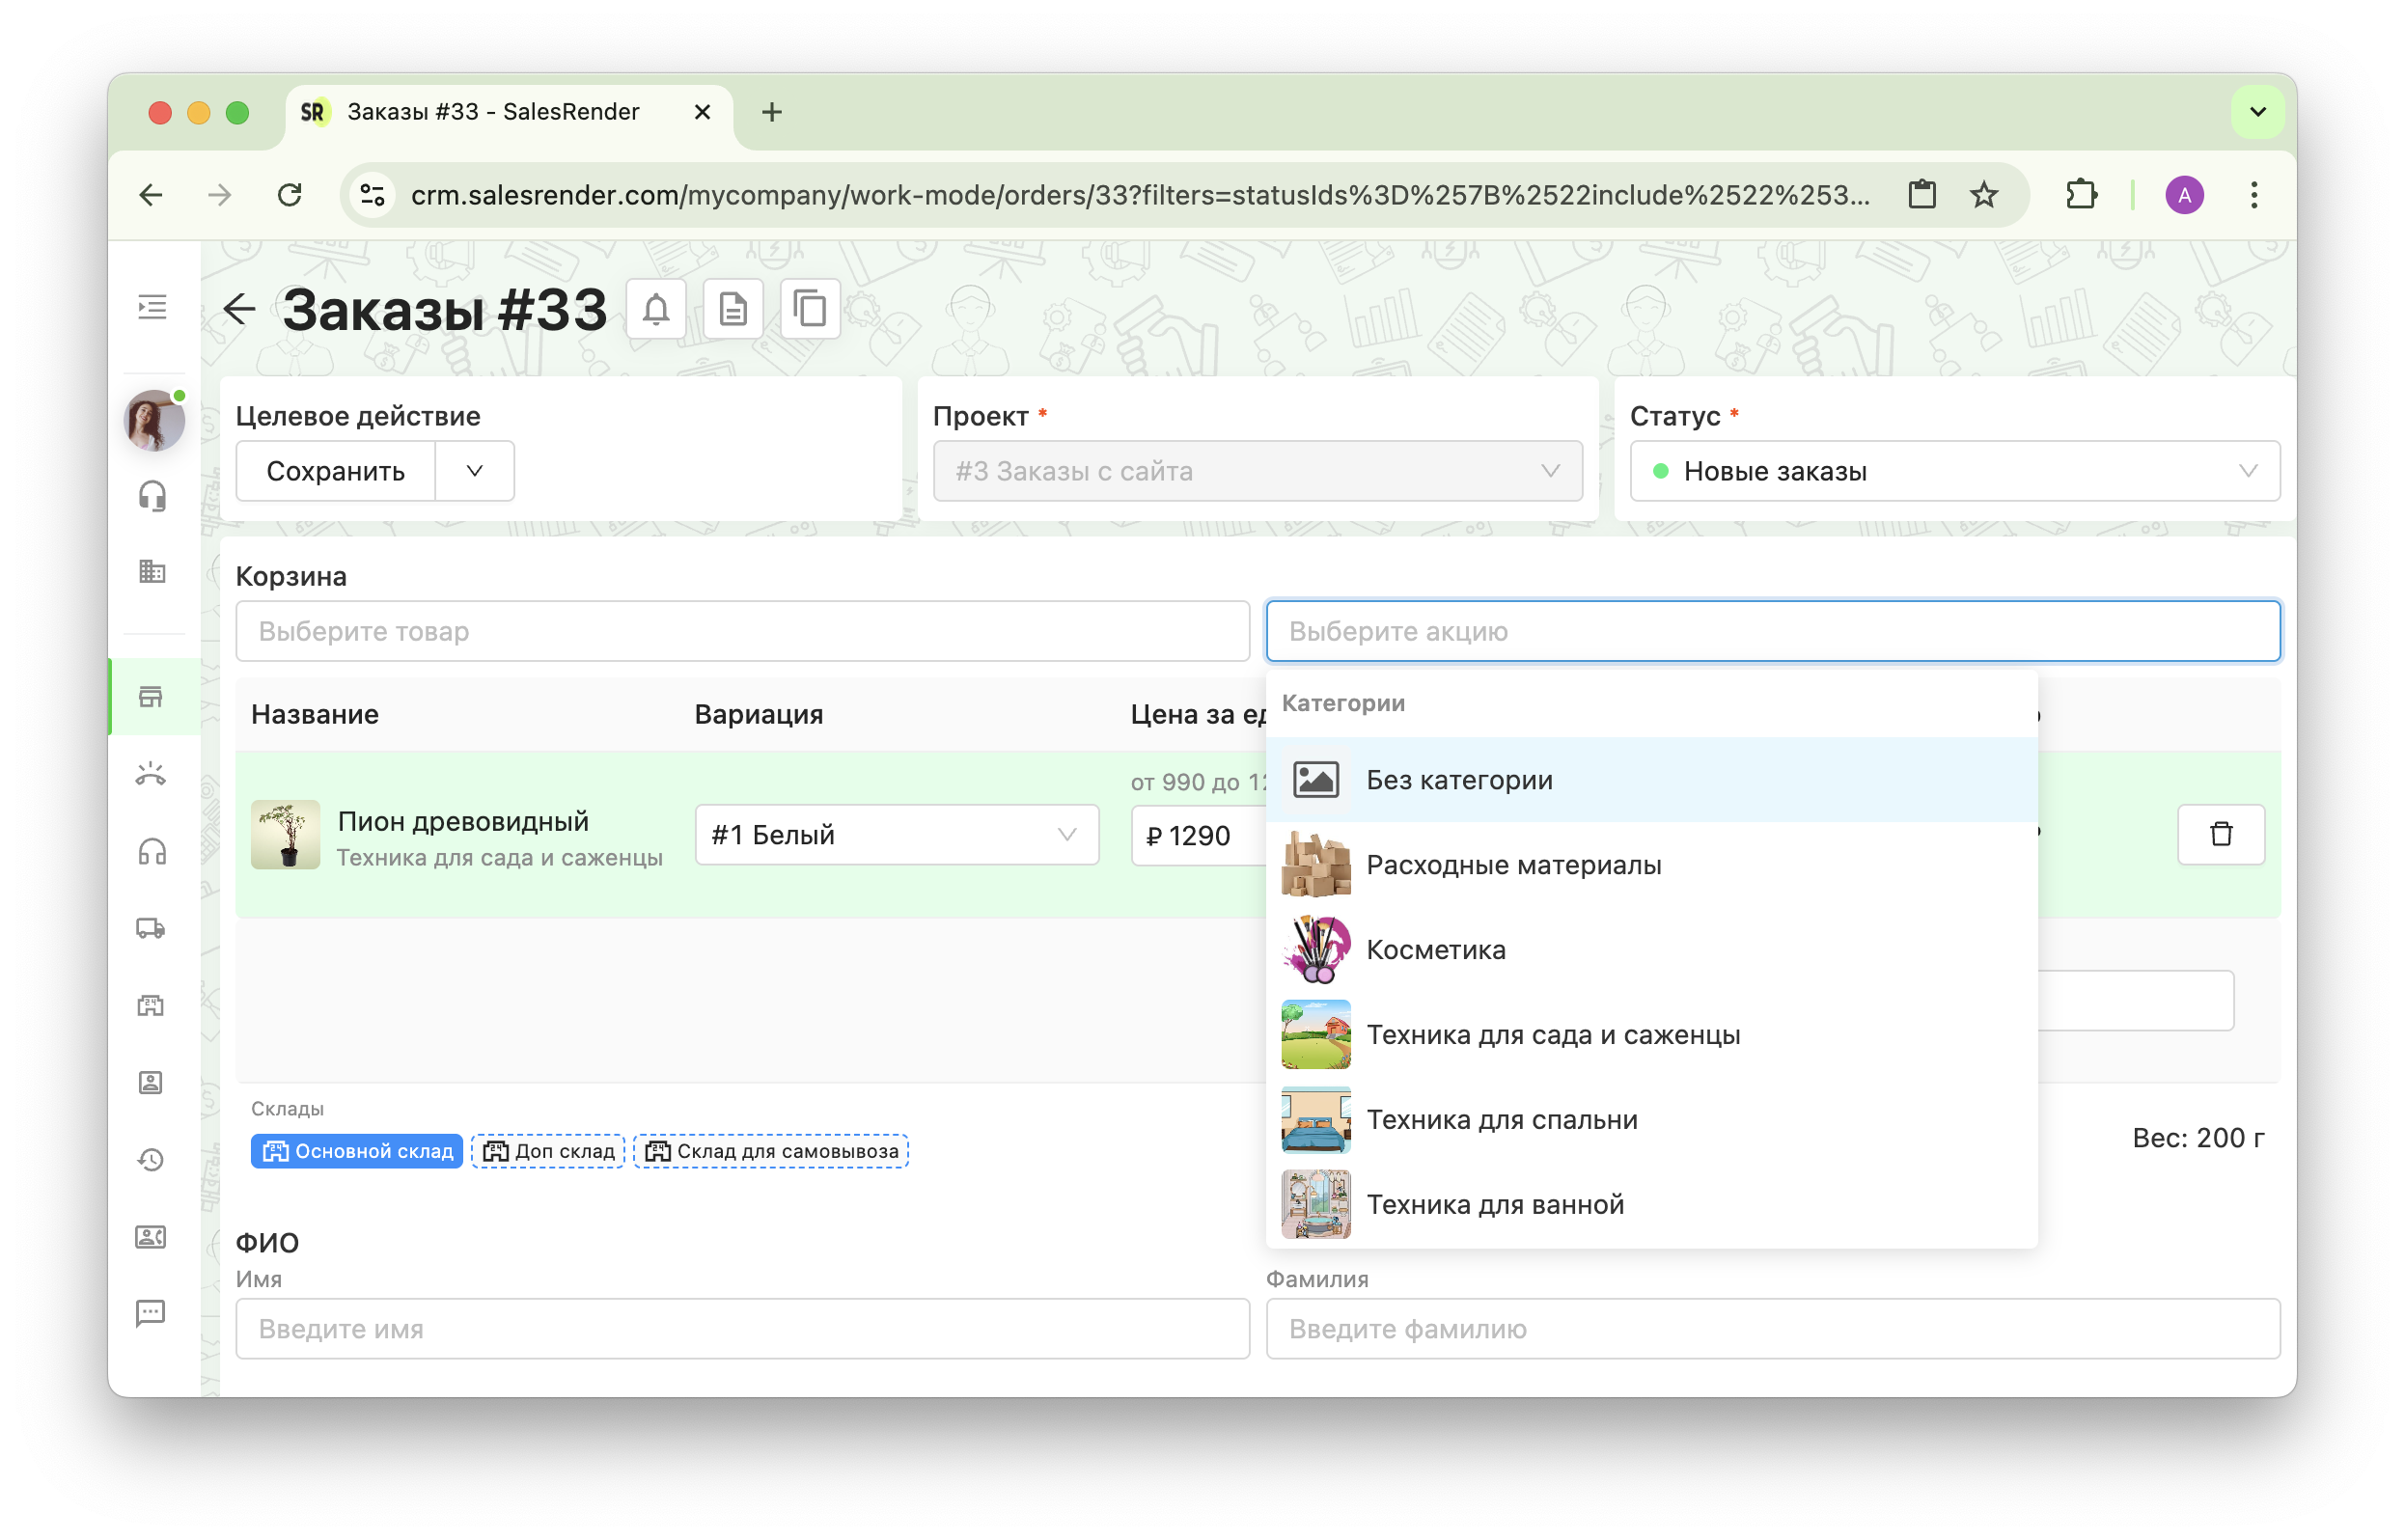This screenshot has width=2405, height=1540.
Task: Toggle Основной склад warehouse tag
Action: pyautogui.click(x=357, y=1152)
